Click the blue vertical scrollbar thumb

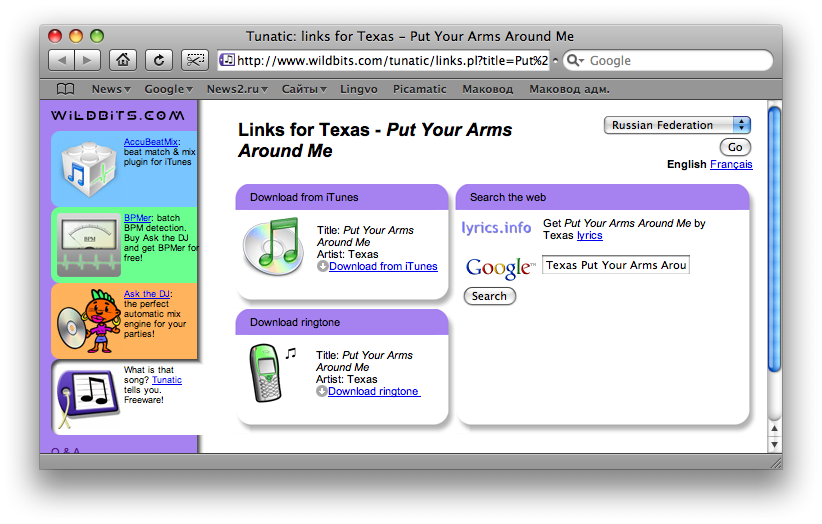[774, 239]
